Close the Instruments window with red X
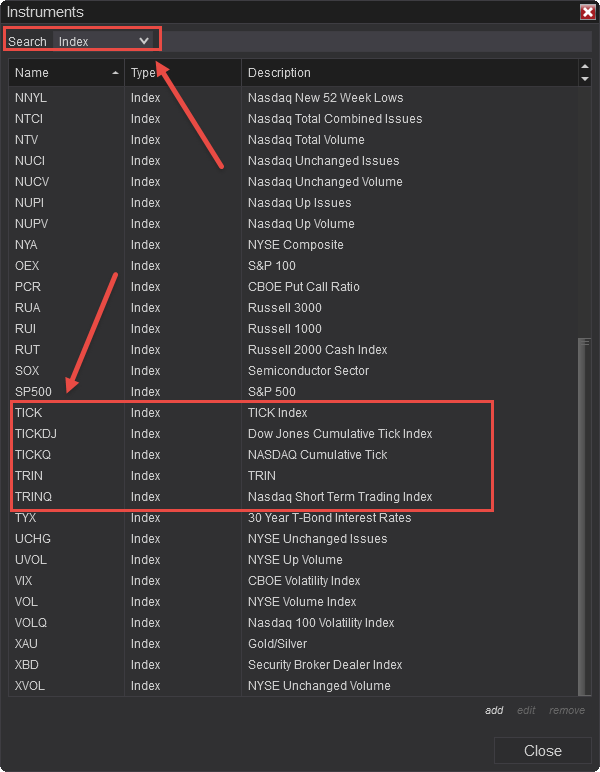600x772 pixels. (x=587, y=12)
